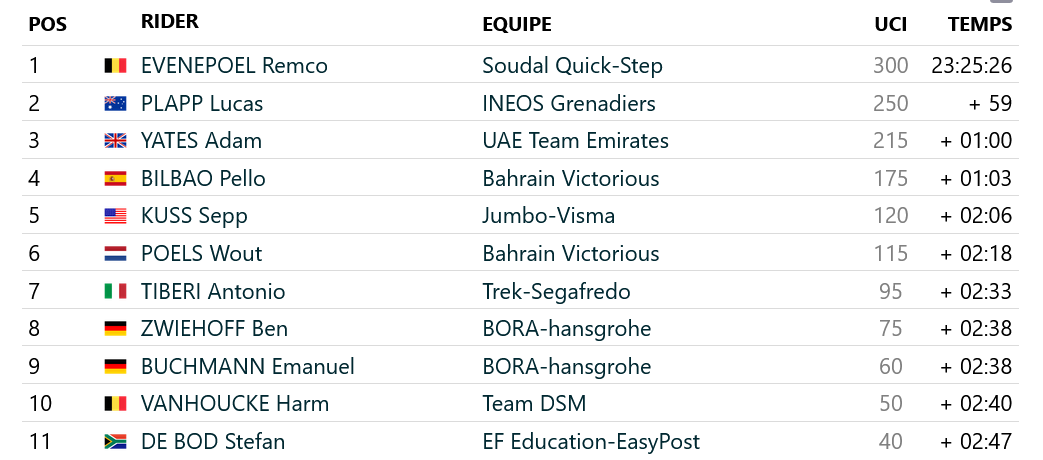This screenshot has height=460, width=1043.
Task: Open BUCHMANN Emanuel's rider link
Action: [x=248, y=367]
